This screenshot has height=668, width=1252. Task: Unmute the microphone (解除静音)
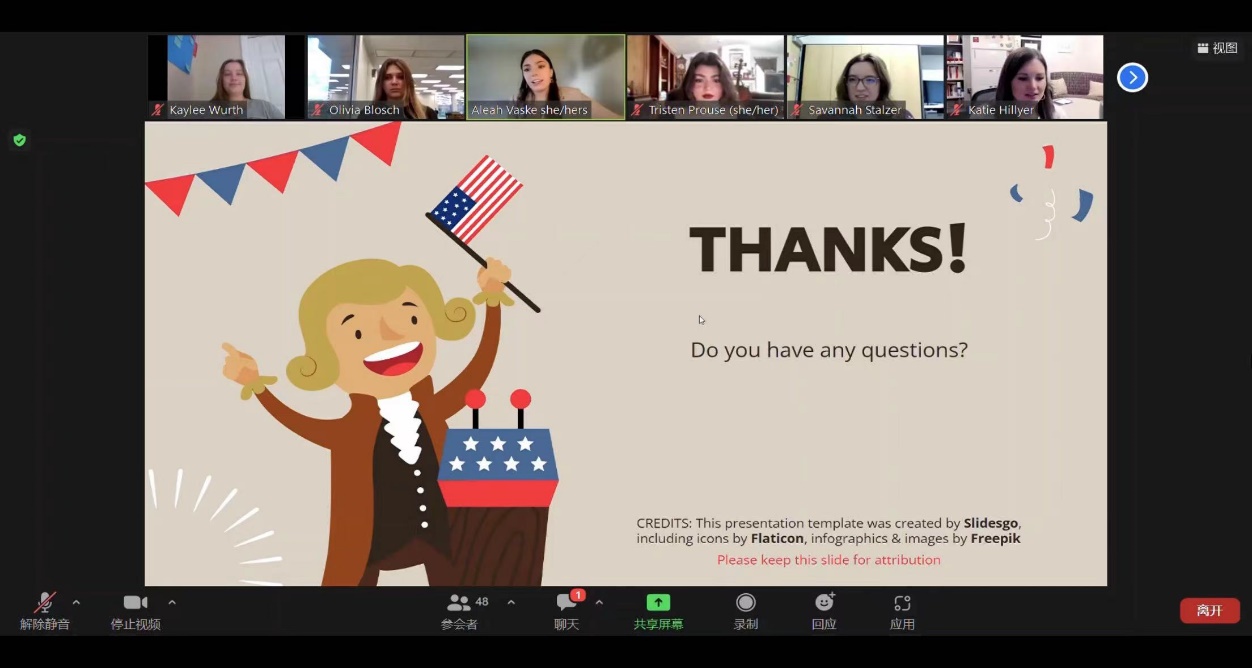point(45,603)
